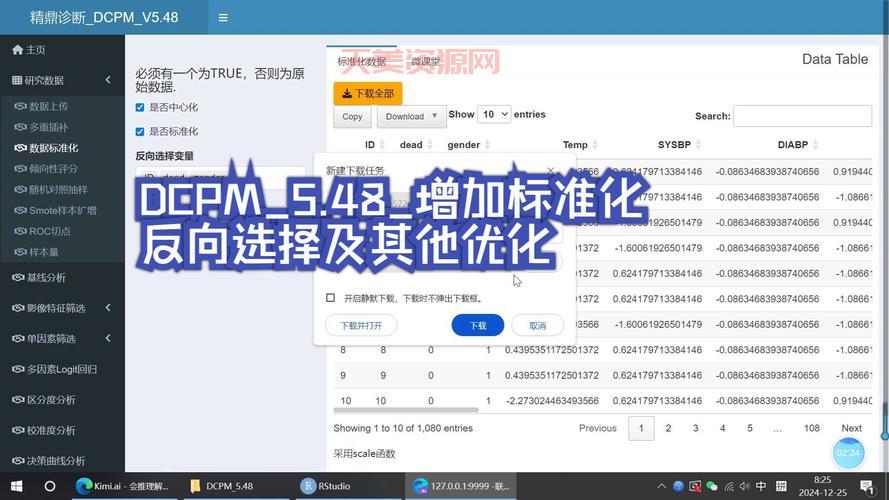Image resolution: width=889 pixels, height=500 pixels.
Task: Open the Download dropdown button
Action: 412,116
